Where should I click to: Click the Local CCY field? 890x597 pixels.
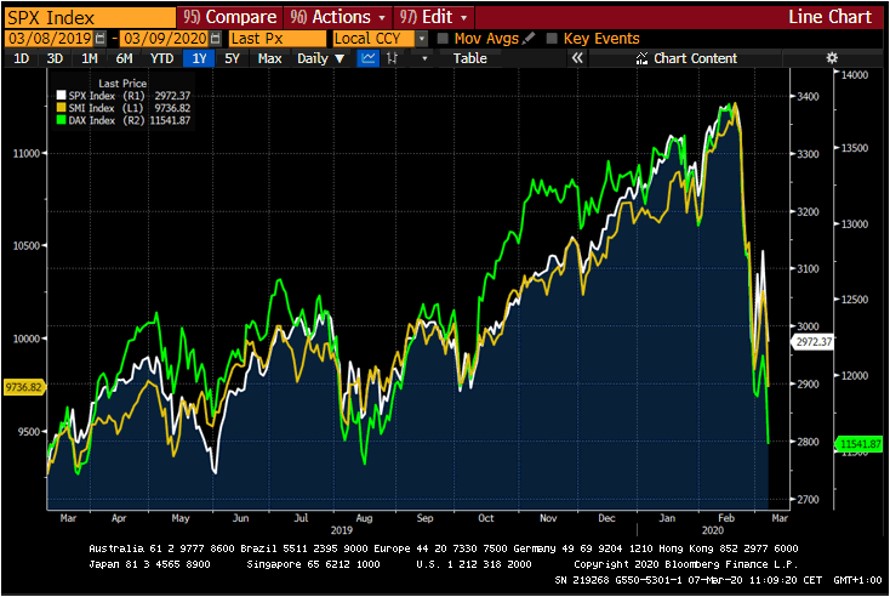(x=374, y=39)
